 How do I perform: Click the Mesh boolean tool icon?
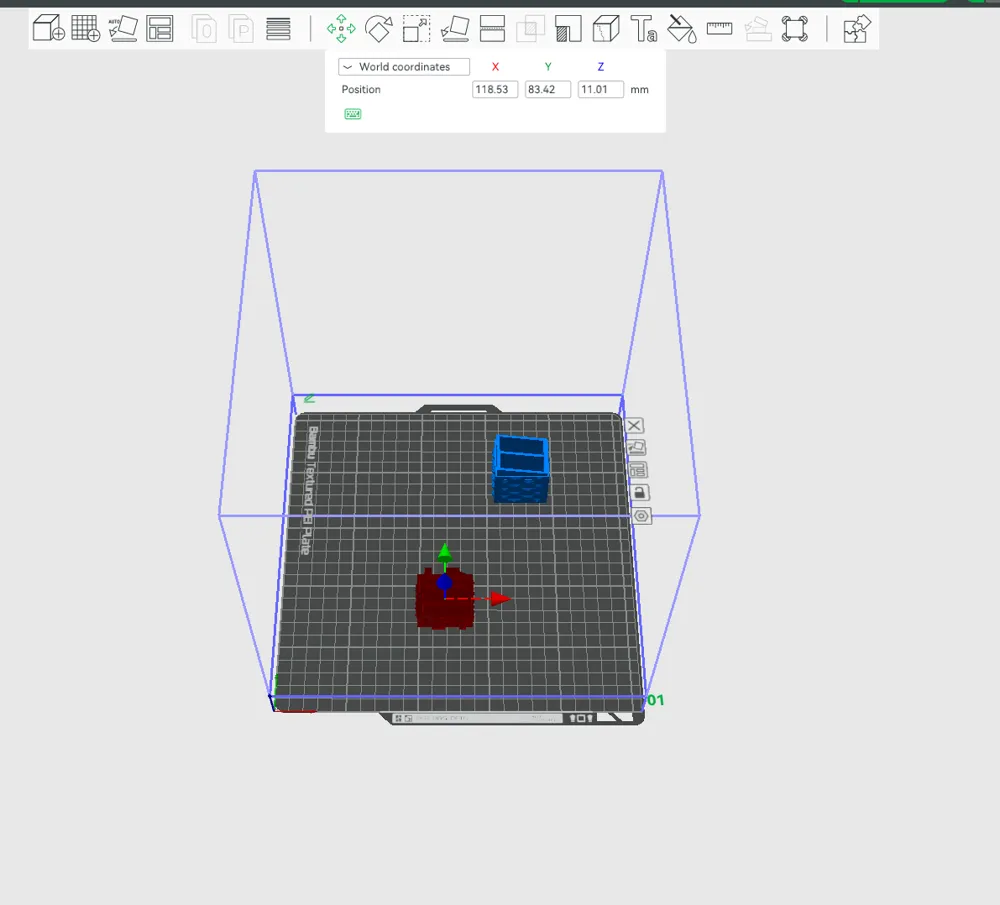tap(530, 29)
